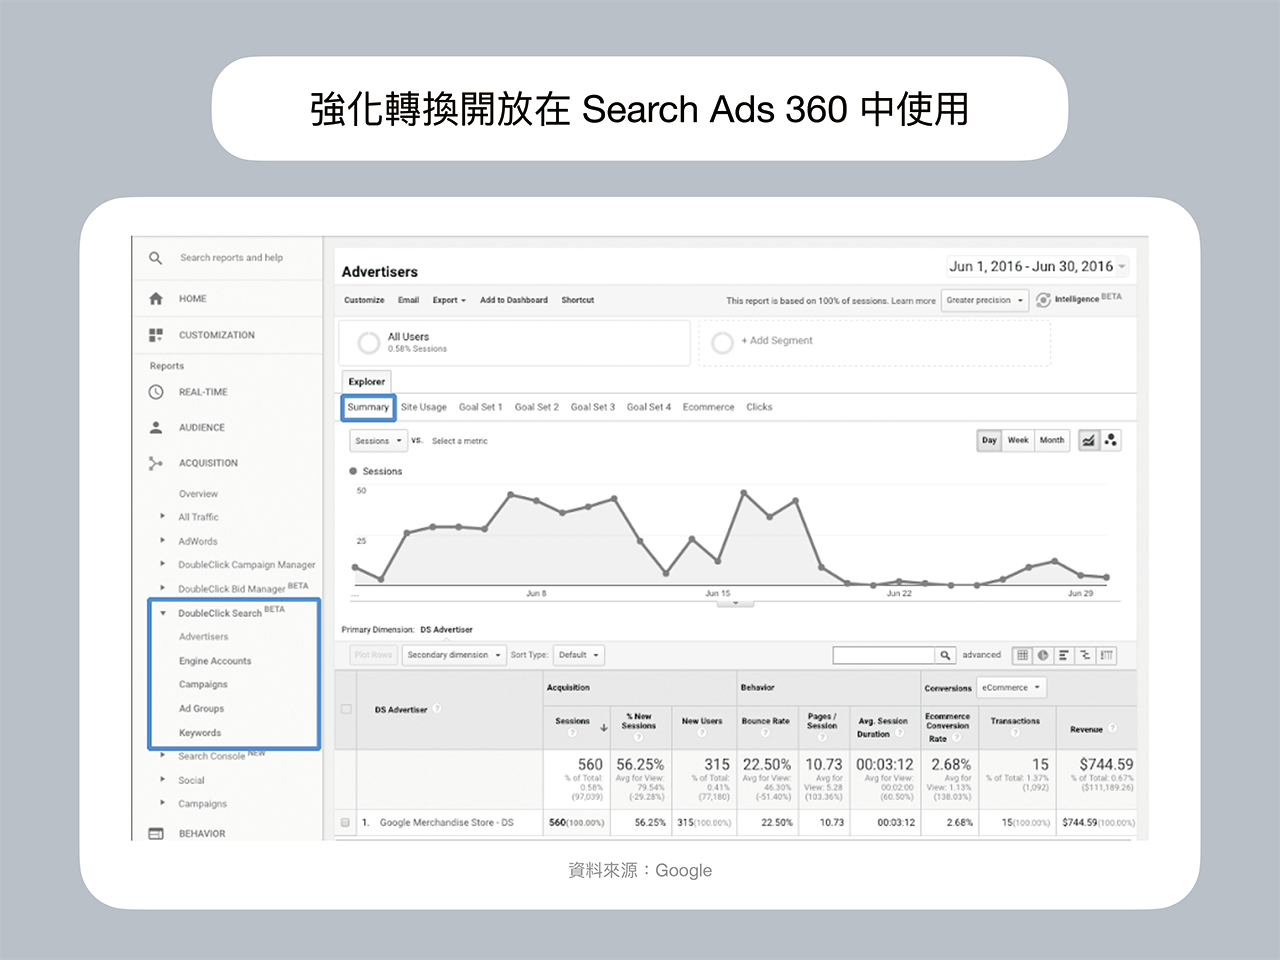
Task: Toggle the All Users segment circle
Action: pyautogui.click(x=368, y=343)
